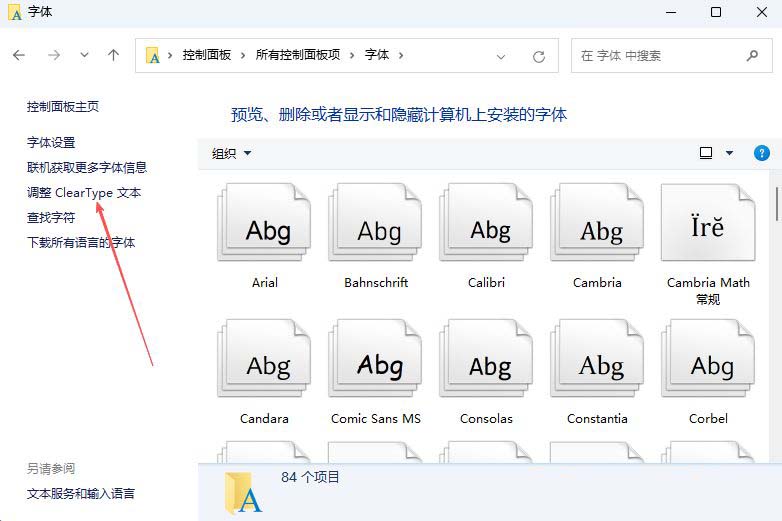This screenshot has width=782, height=521.
Task: Select the Calibri font family icon
Action: coord(486,222)
